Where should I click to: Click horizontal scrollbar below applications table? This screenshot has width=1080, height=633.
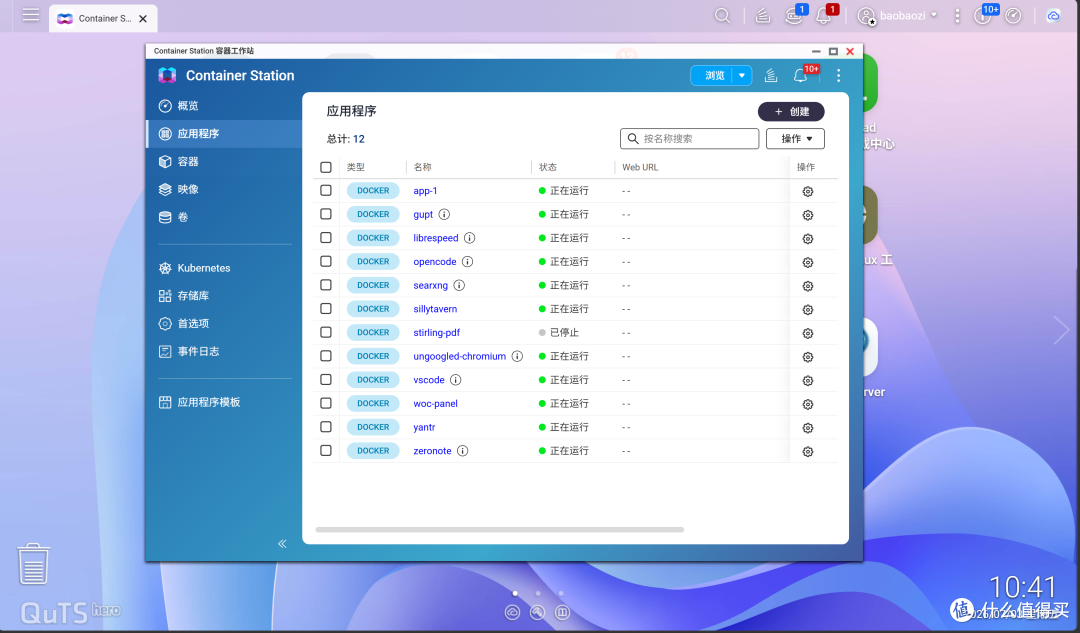pos(499,530)
